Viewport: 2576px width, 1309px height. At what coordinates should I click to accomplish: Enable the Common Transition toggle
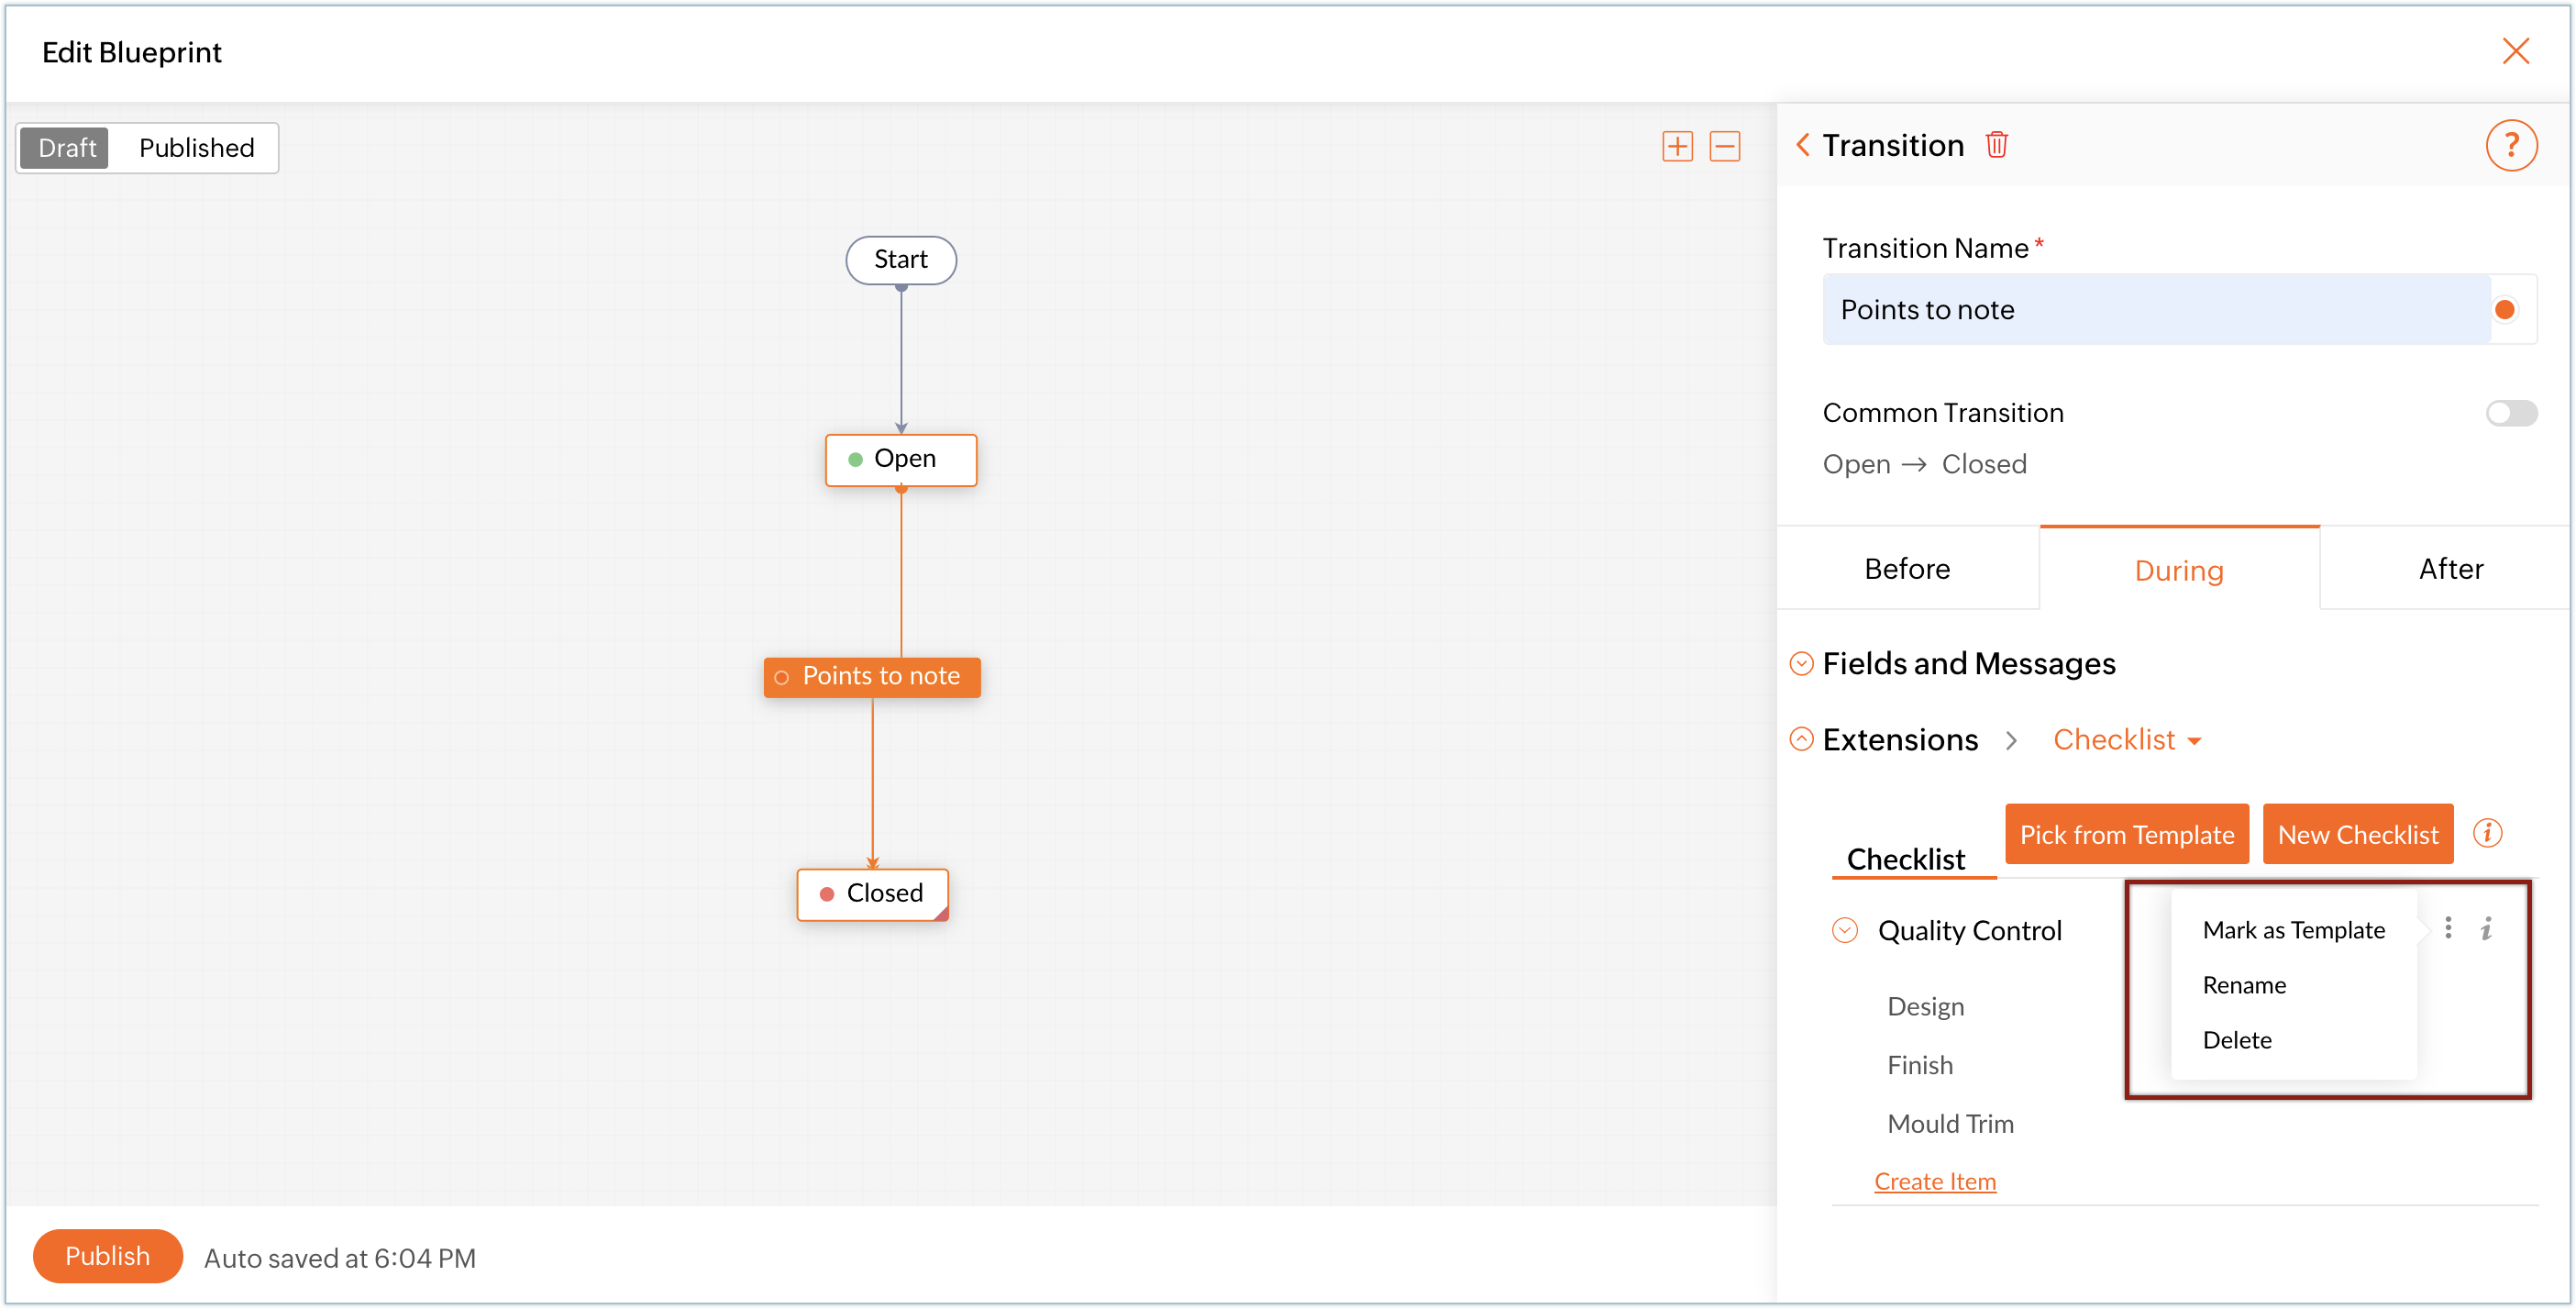tap(2510, 413)
